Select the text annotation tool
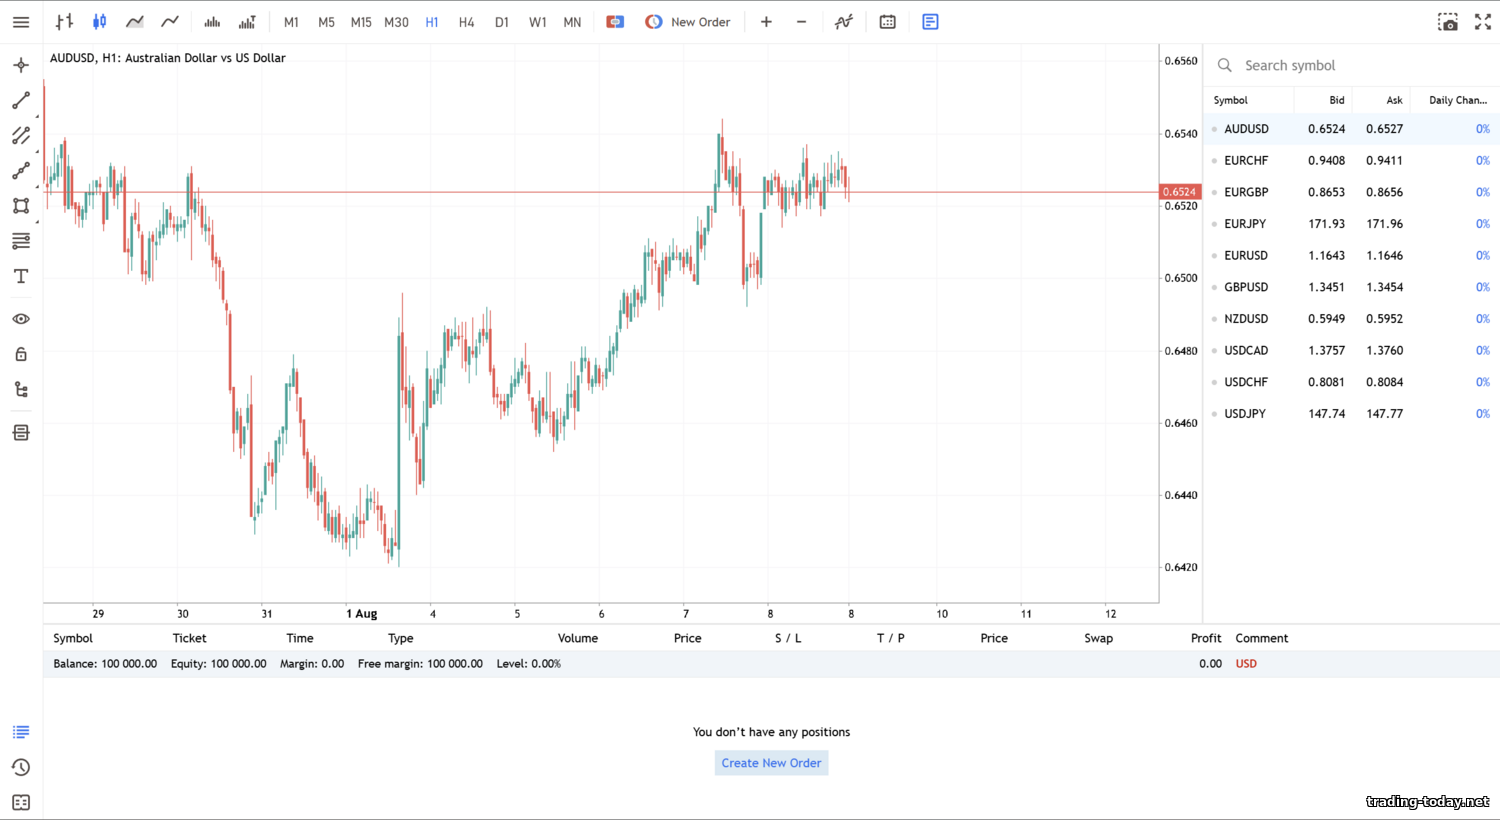The height and width of the screenshot is (820, 1500). tap(21, 277)
